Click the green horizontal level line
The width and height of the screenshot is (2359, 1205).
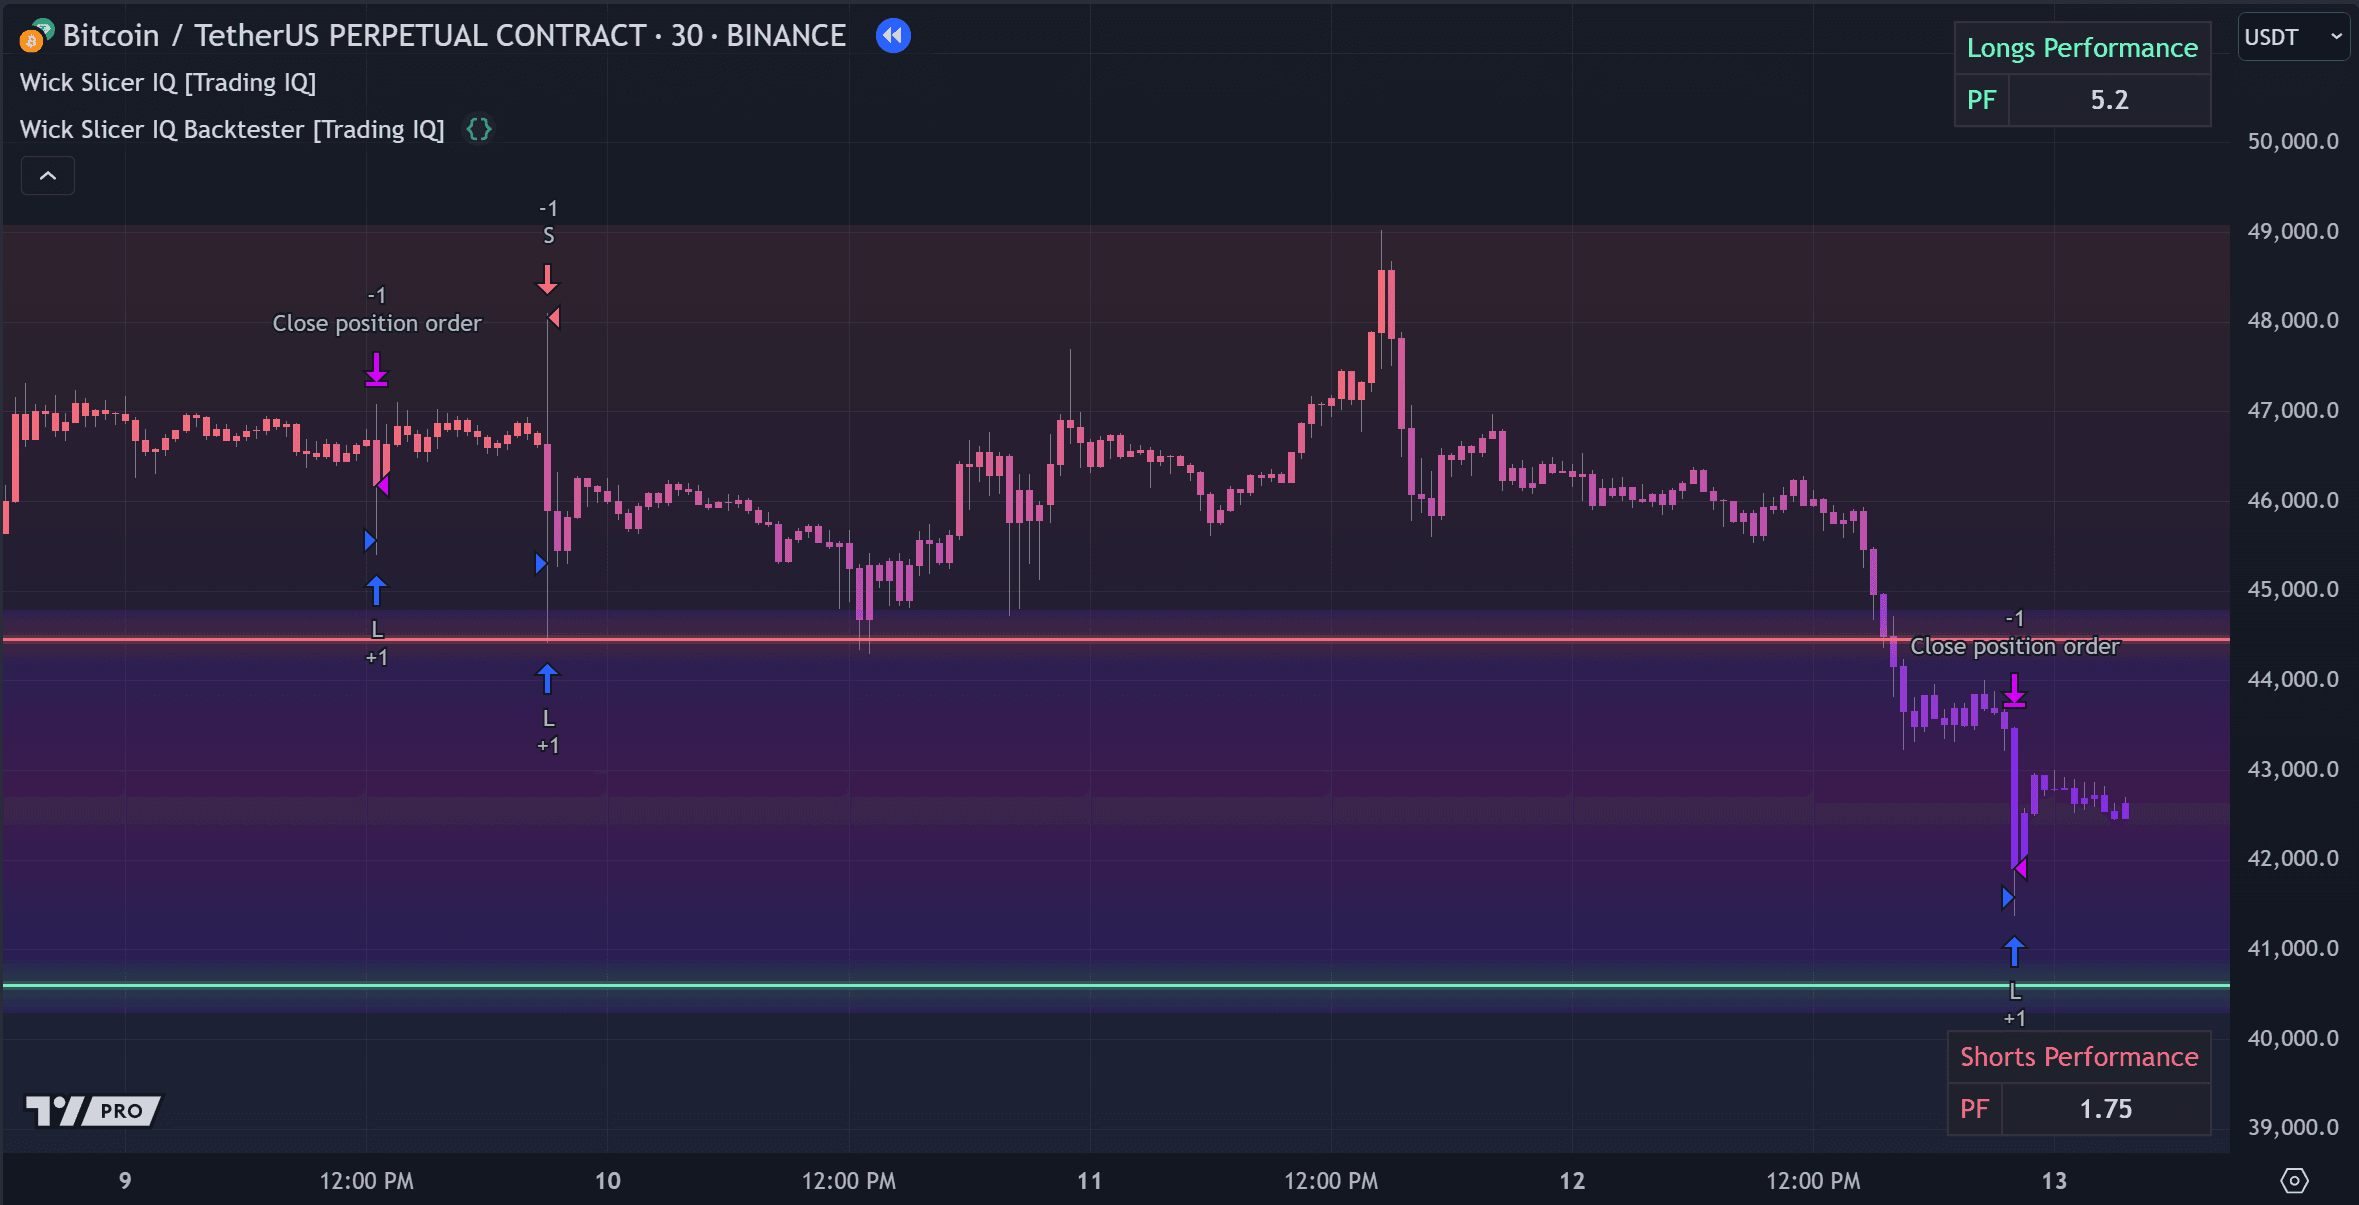click(1100, 985)
